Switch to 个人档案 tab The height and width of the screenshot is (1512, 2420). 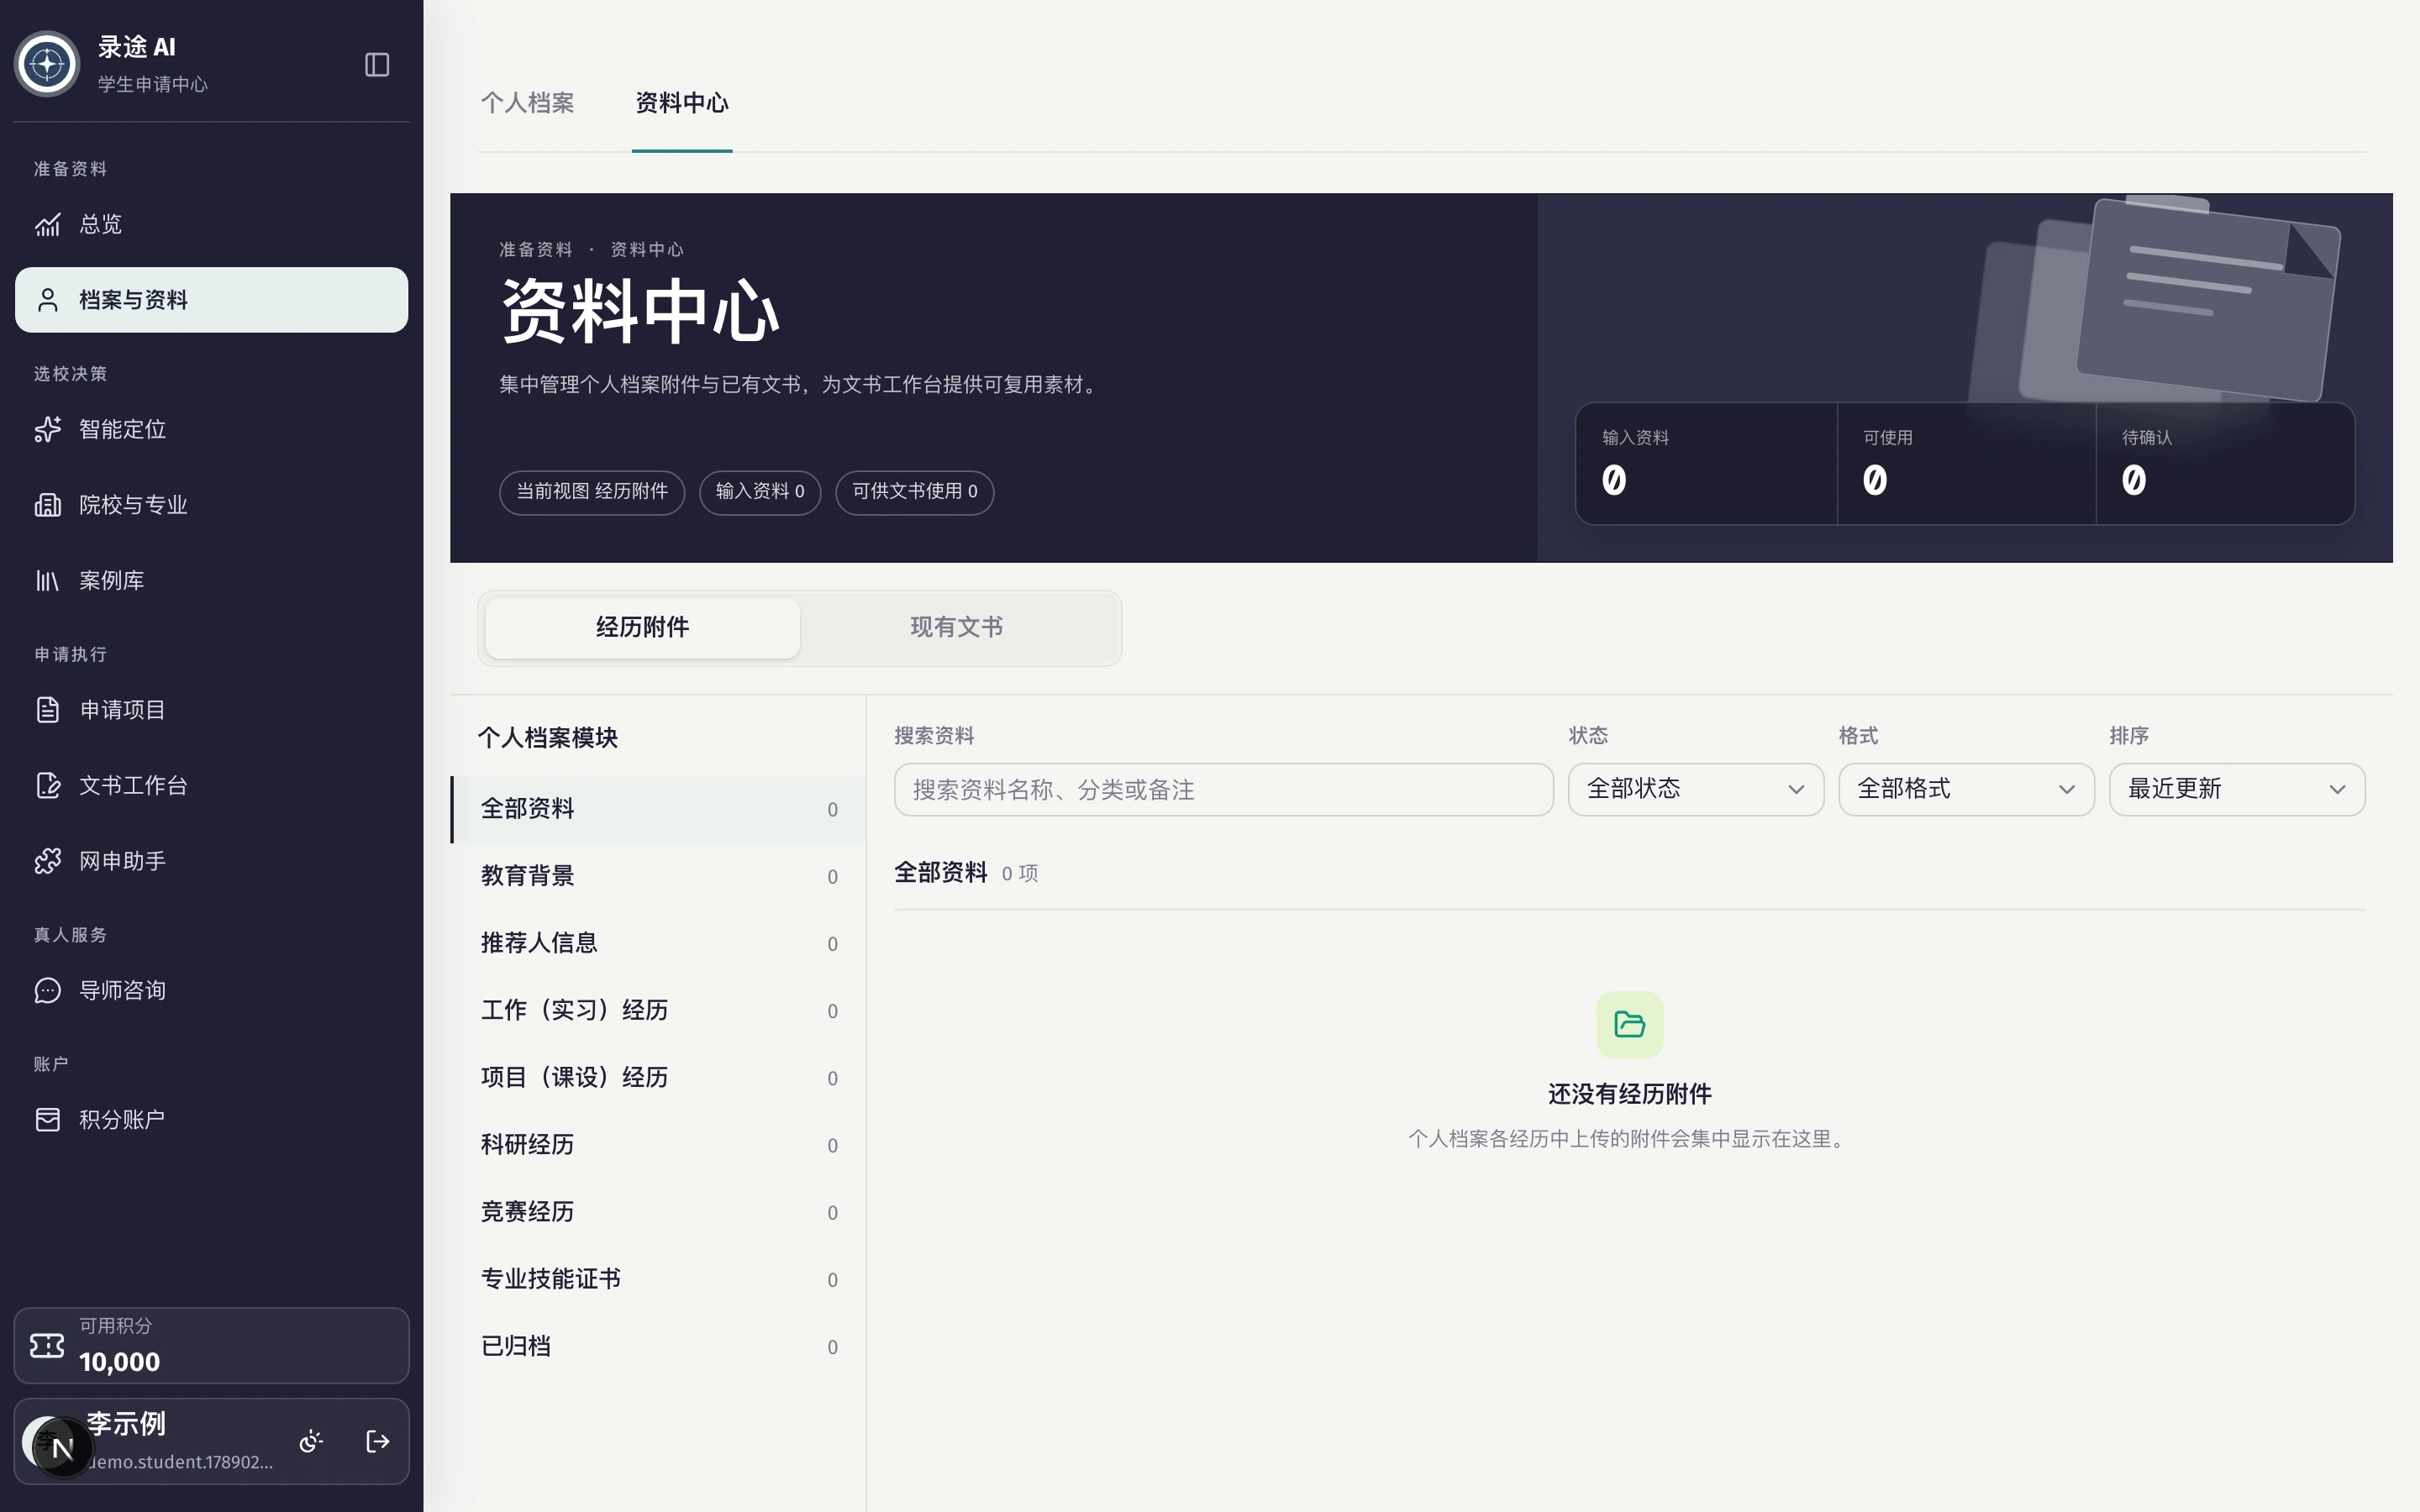[x=527, y=103]
